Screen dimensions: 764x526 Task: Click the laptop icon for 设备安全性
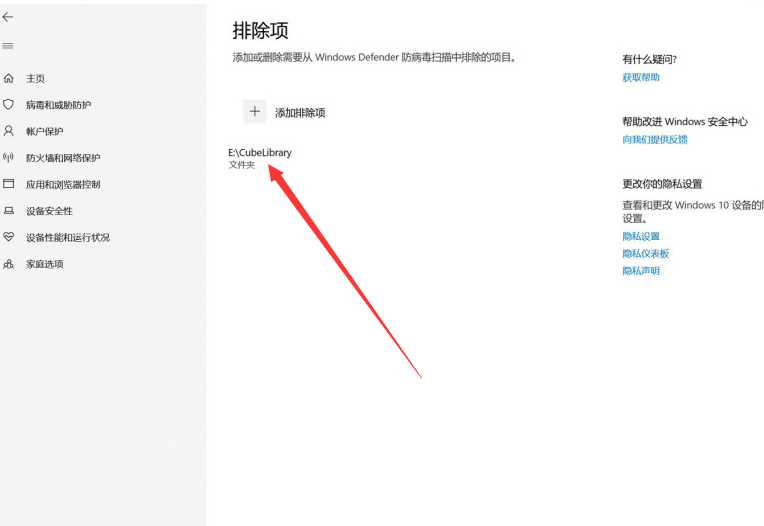(x=8, y=210)
